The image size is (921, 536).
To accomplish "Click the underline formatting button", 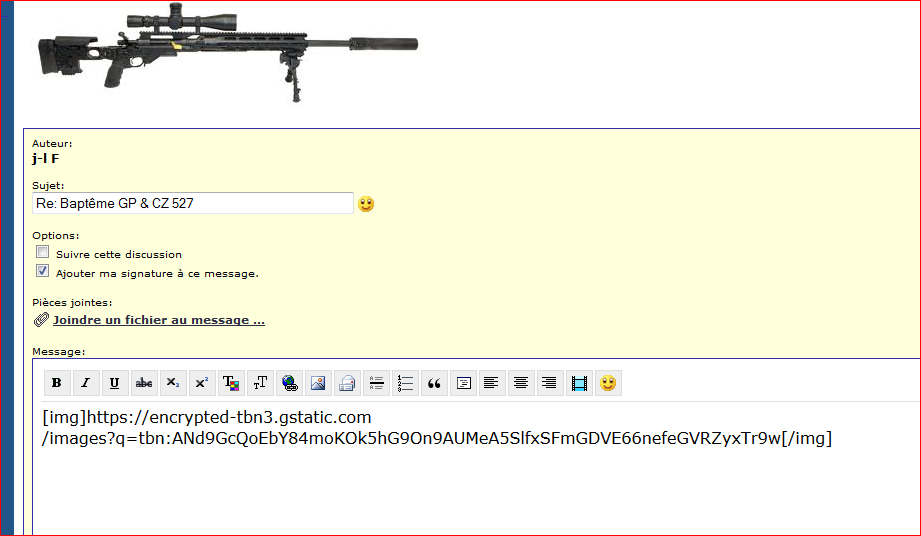I will 114,383.
